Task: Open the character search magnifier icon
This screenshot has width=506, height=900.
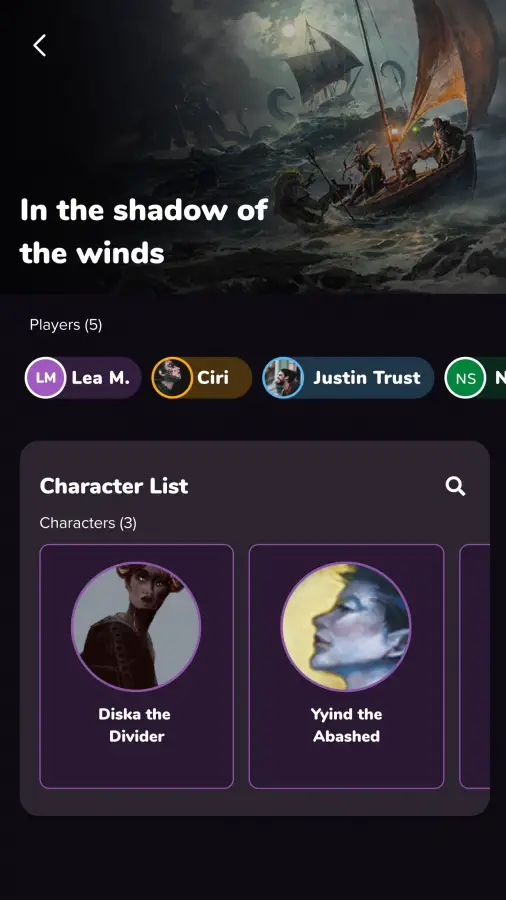Action: point(456,486)
